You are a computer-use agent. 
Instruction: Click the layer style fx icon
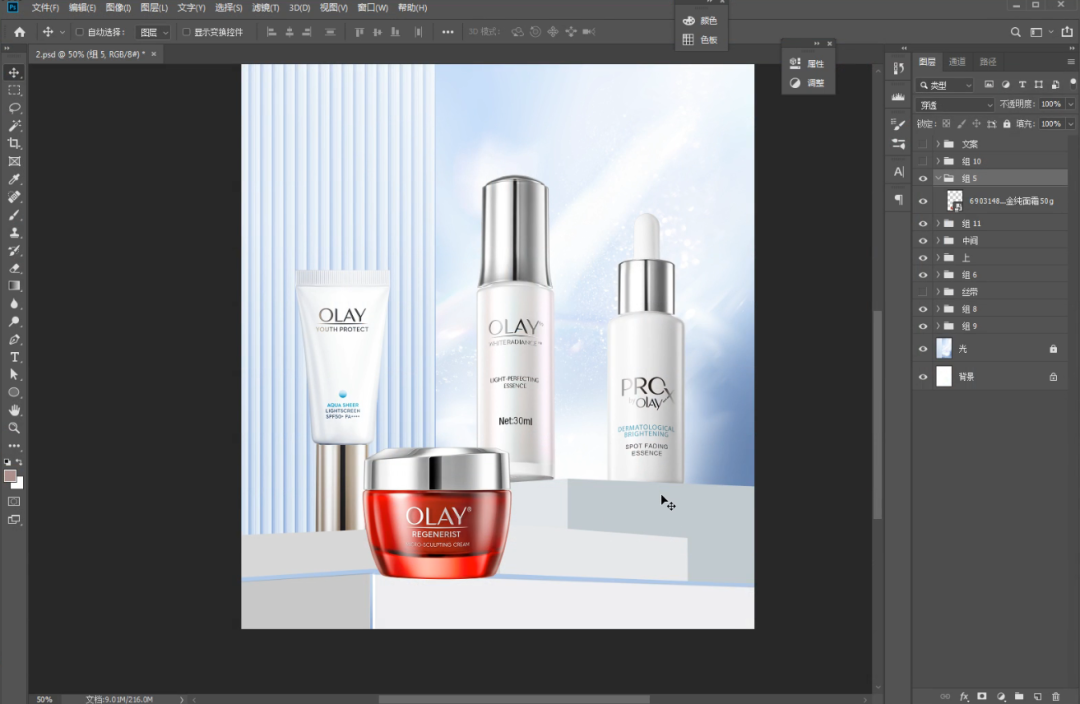pyautogui.click(x=964, y=696)
